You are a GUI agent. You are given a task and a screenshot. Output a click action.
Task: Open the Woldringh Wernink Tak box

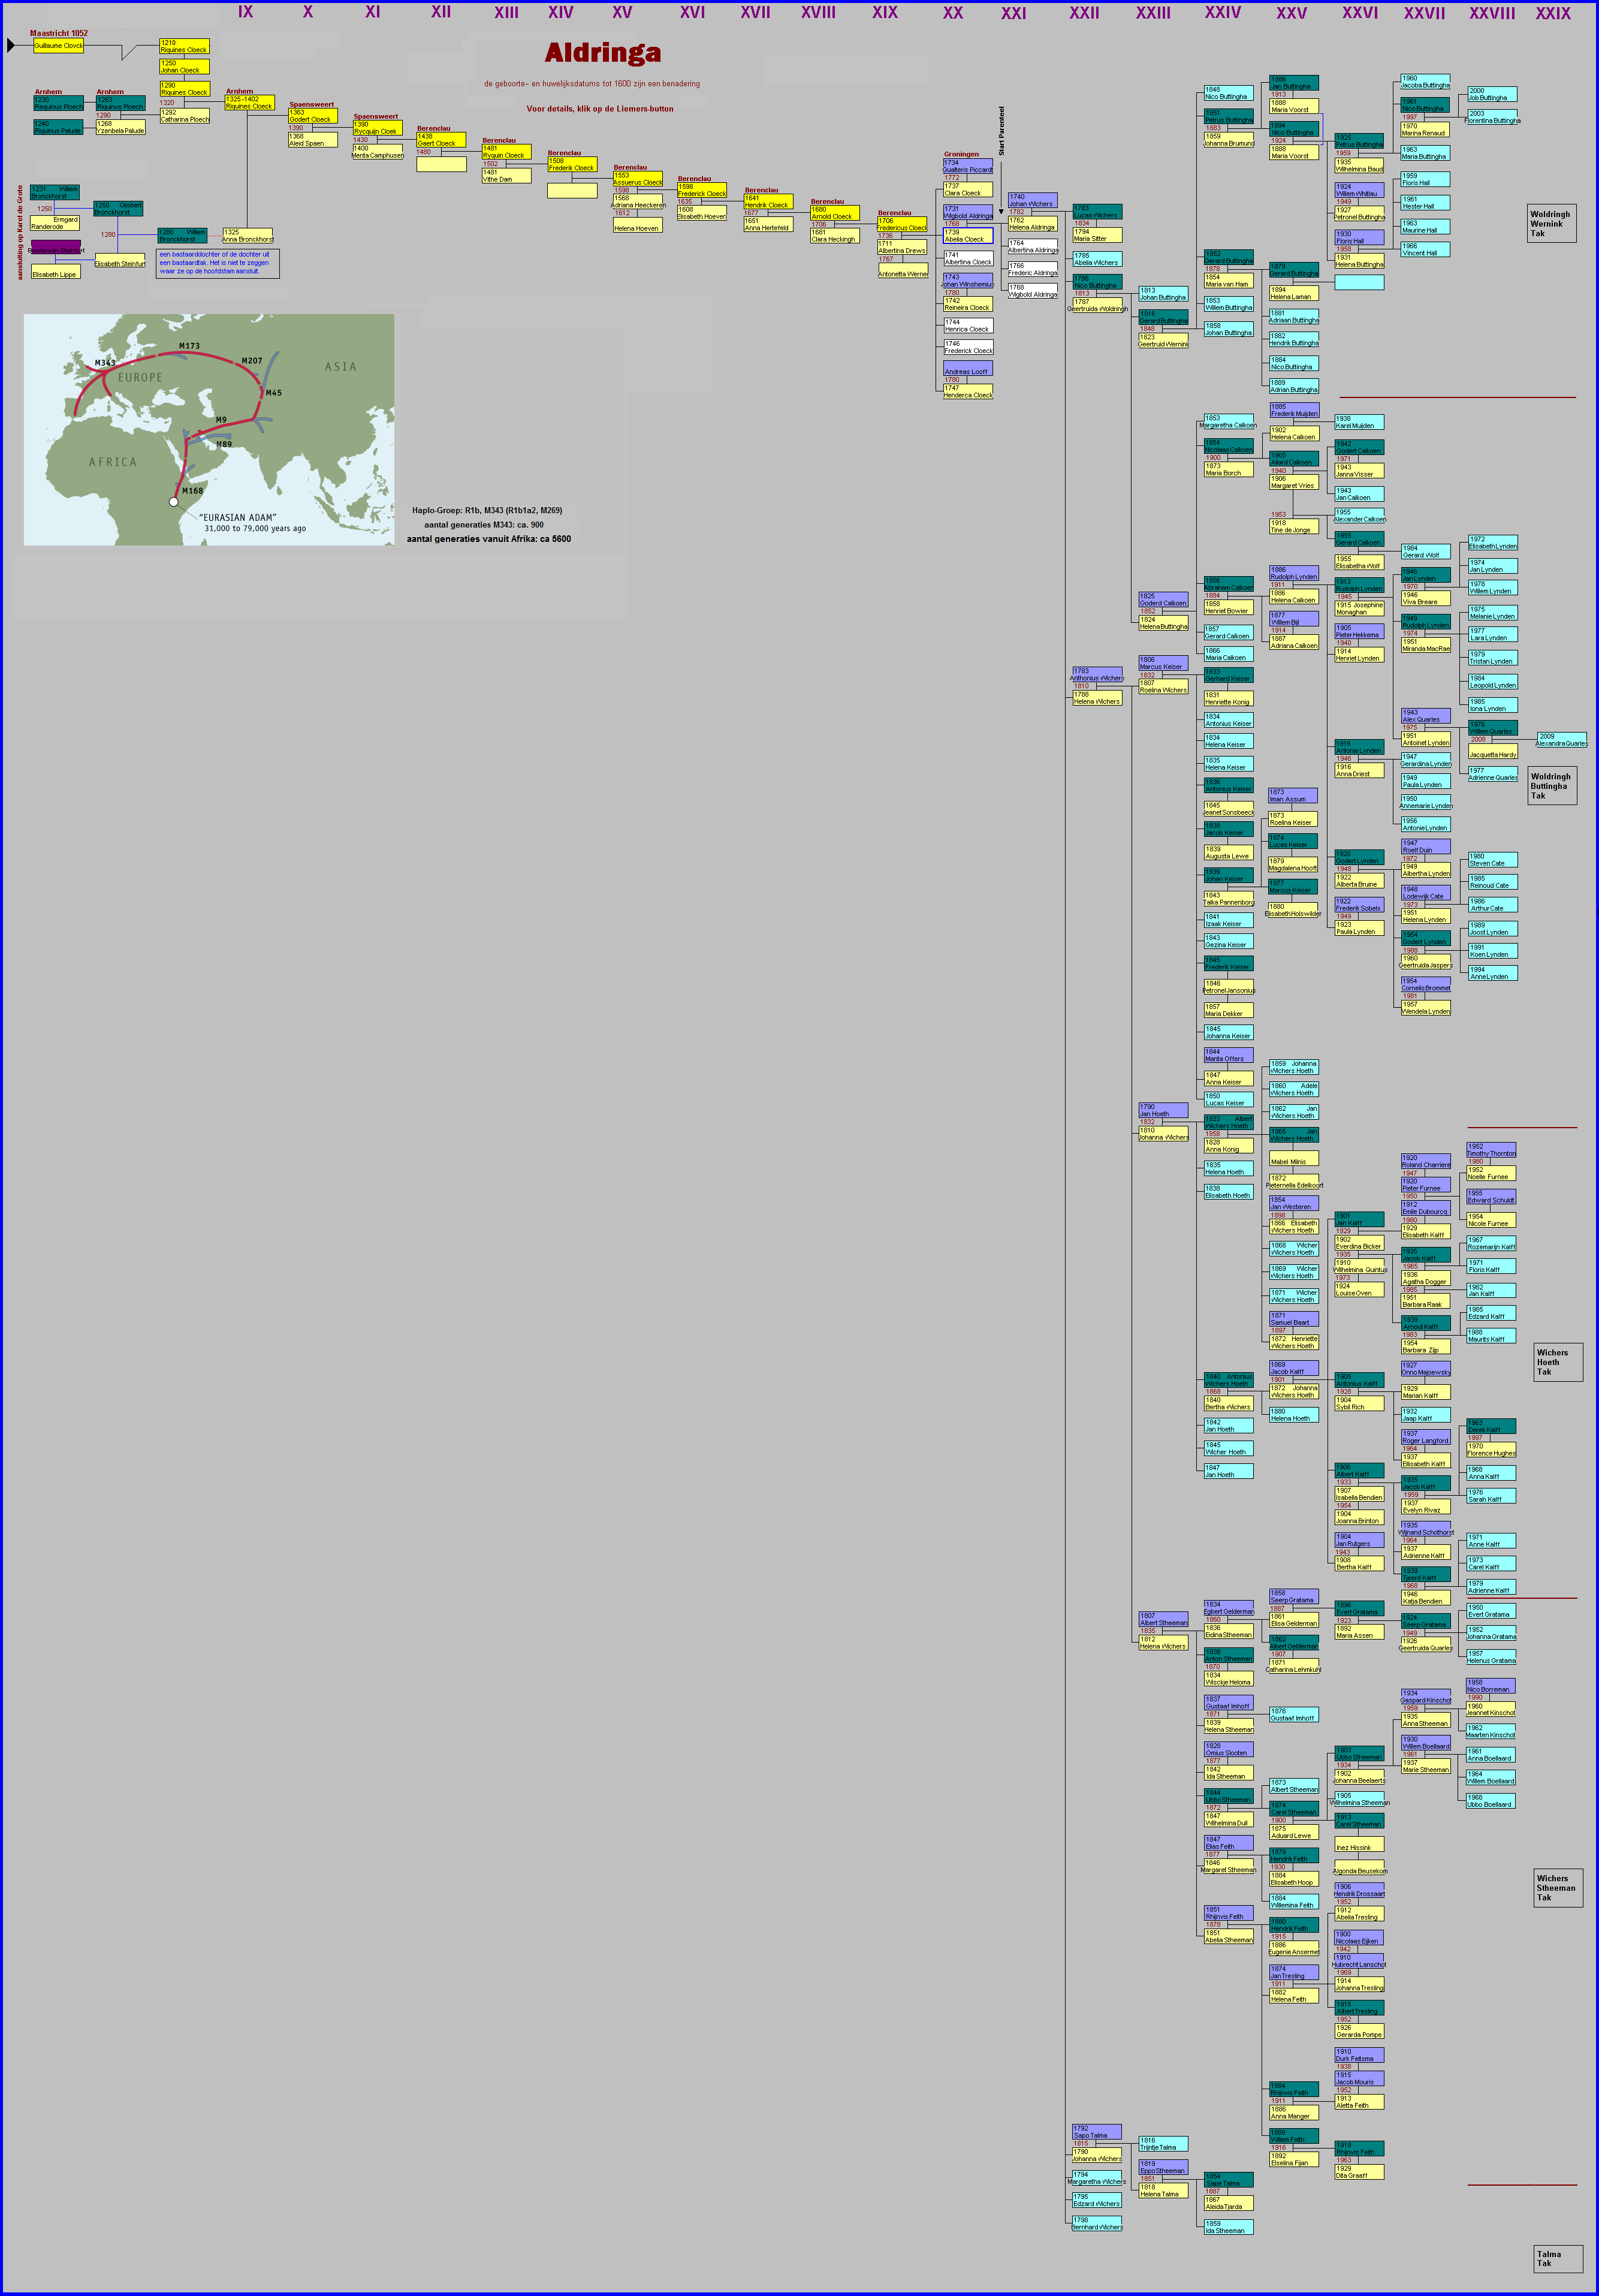1551,224
